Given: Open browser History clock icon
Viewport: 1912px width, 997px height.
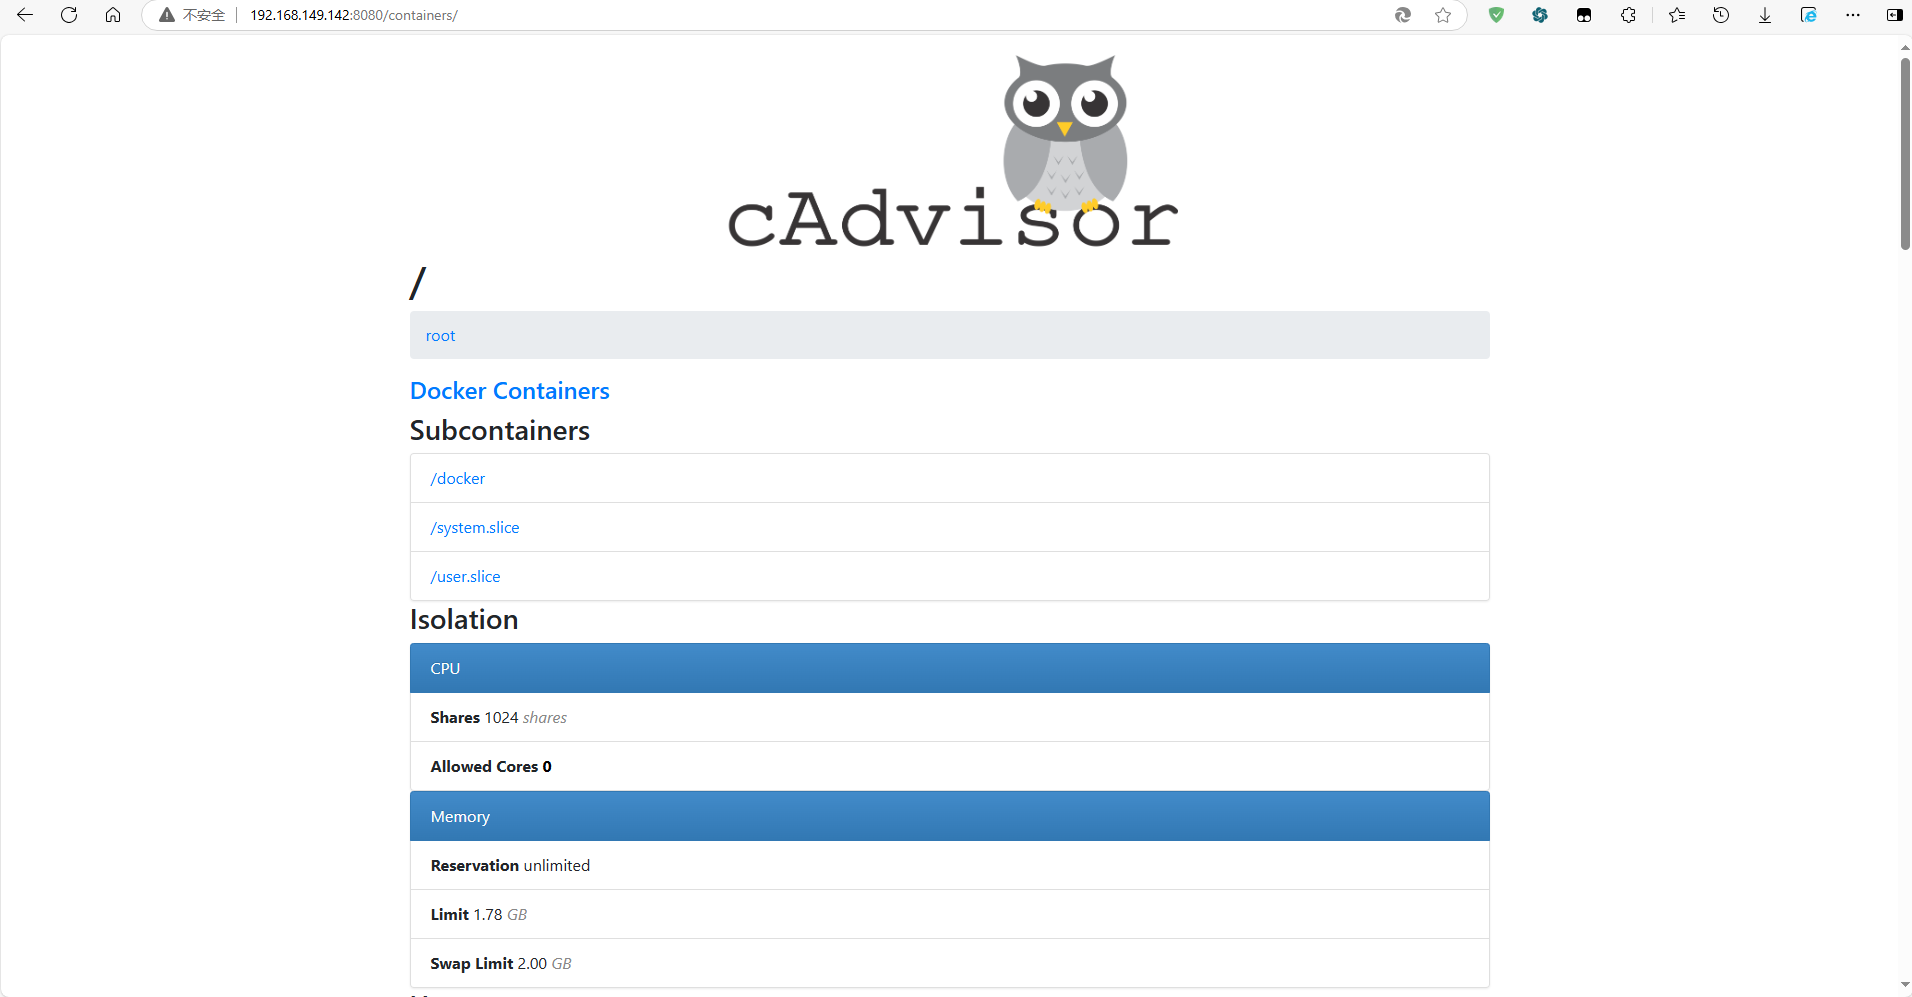Looking at the screenshot, I should click(x=1721, y=15).
